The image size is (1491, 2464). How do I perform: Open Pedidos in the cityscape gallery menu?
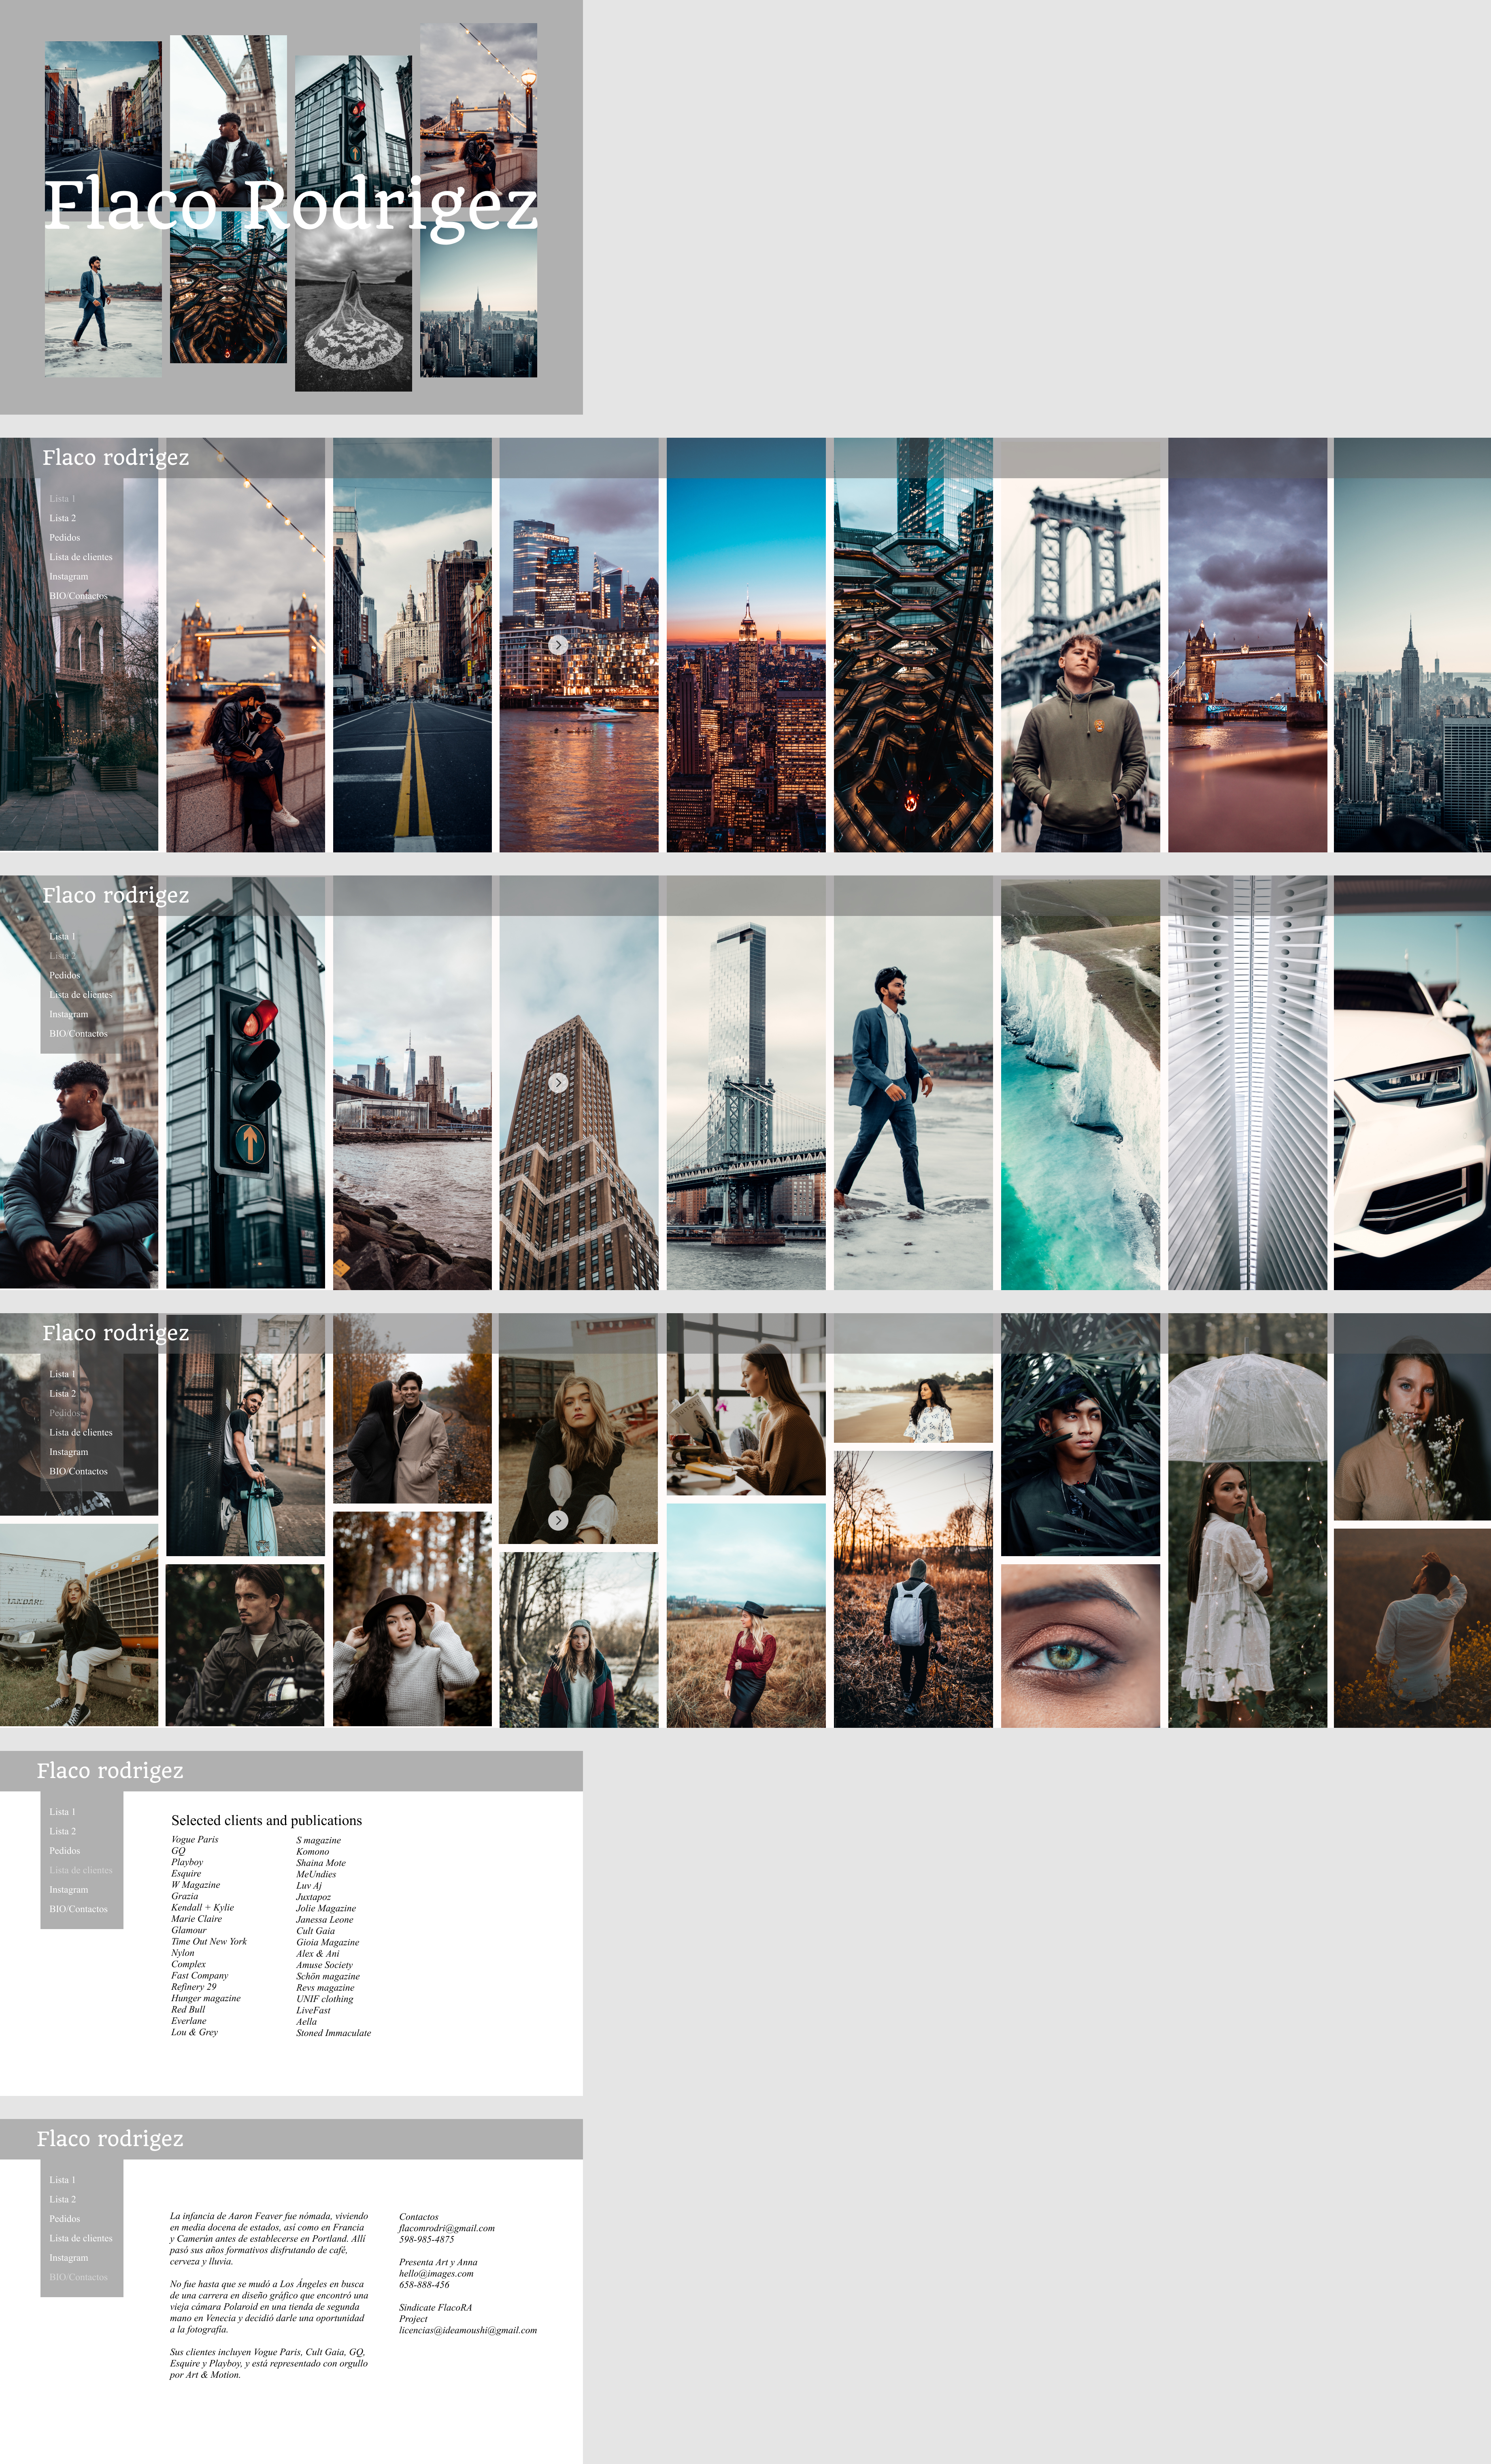[65, 538]
